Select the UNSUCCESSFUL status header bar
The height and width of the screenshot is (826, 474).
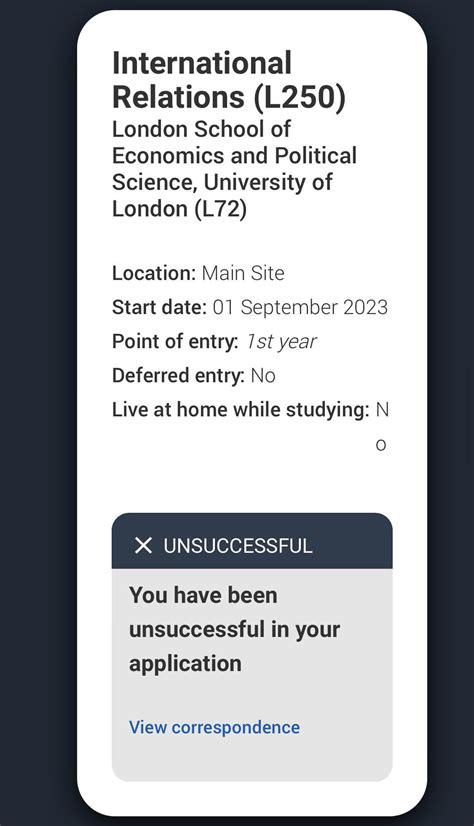pos(252,541)
